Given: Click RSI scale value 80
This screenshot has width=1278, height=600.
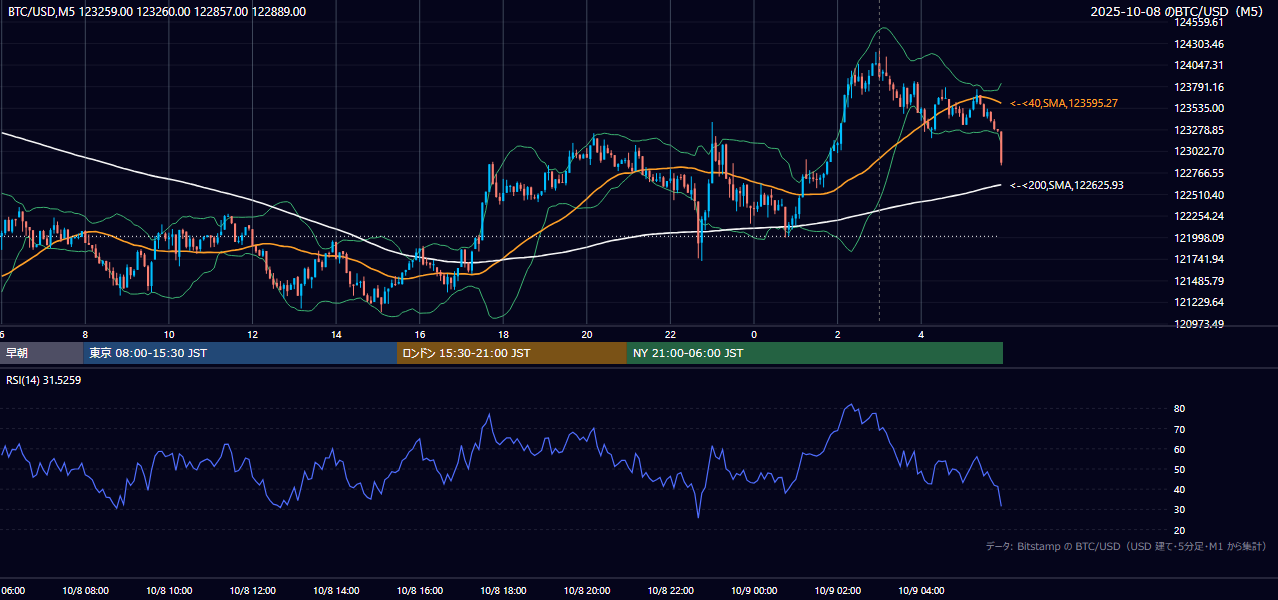Looking at the screenshot, I should point(1179,409).
